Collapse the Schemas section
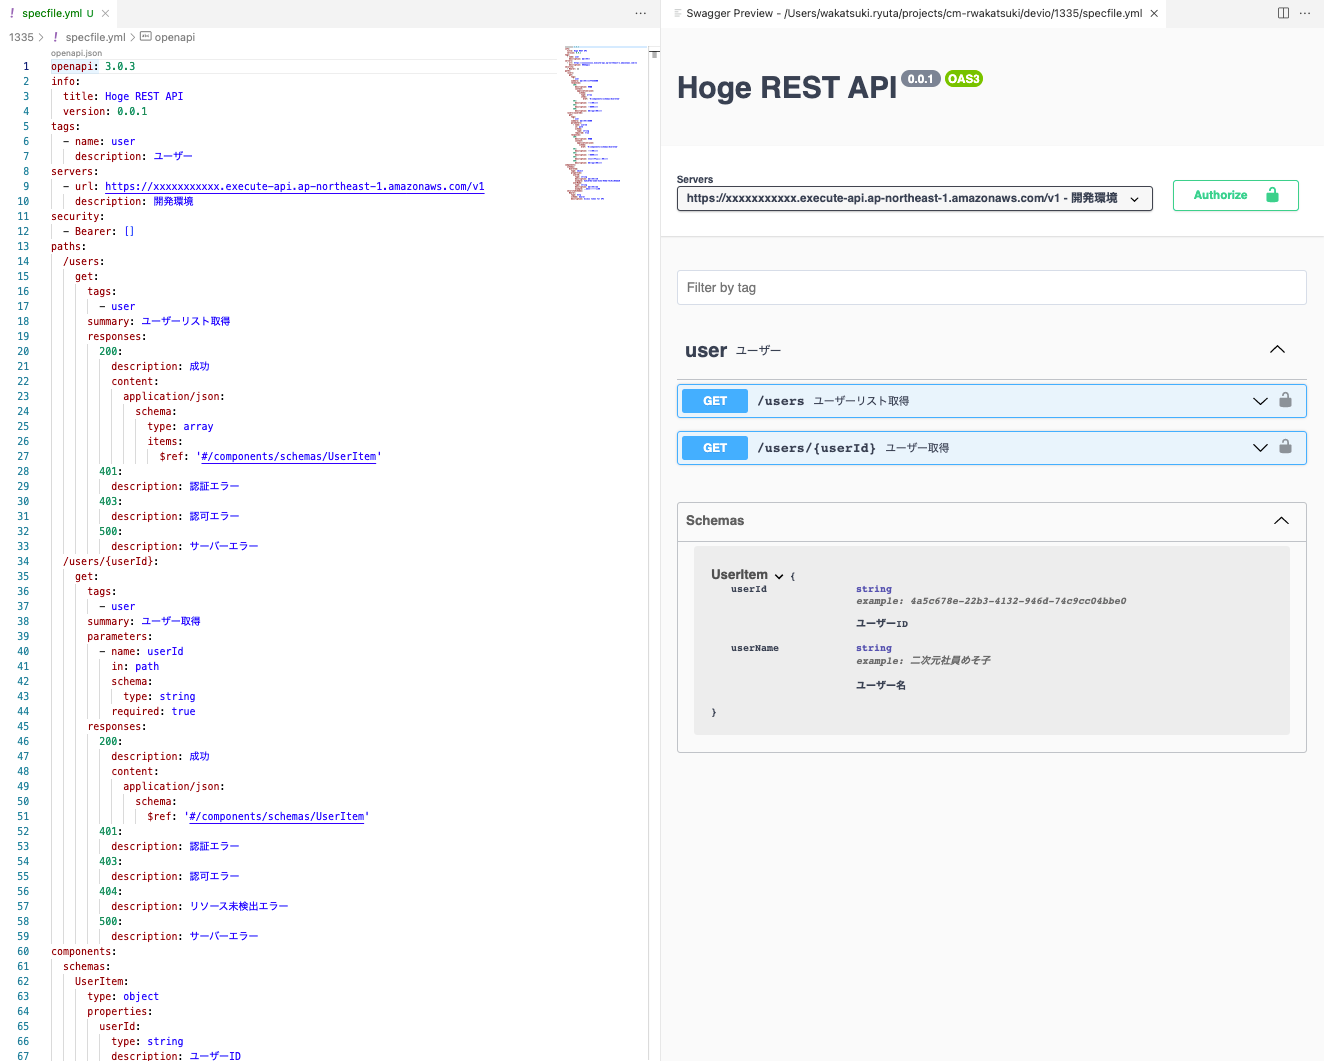The width and height of the screenshot is (1324, 1061). tap(1281, 521)
